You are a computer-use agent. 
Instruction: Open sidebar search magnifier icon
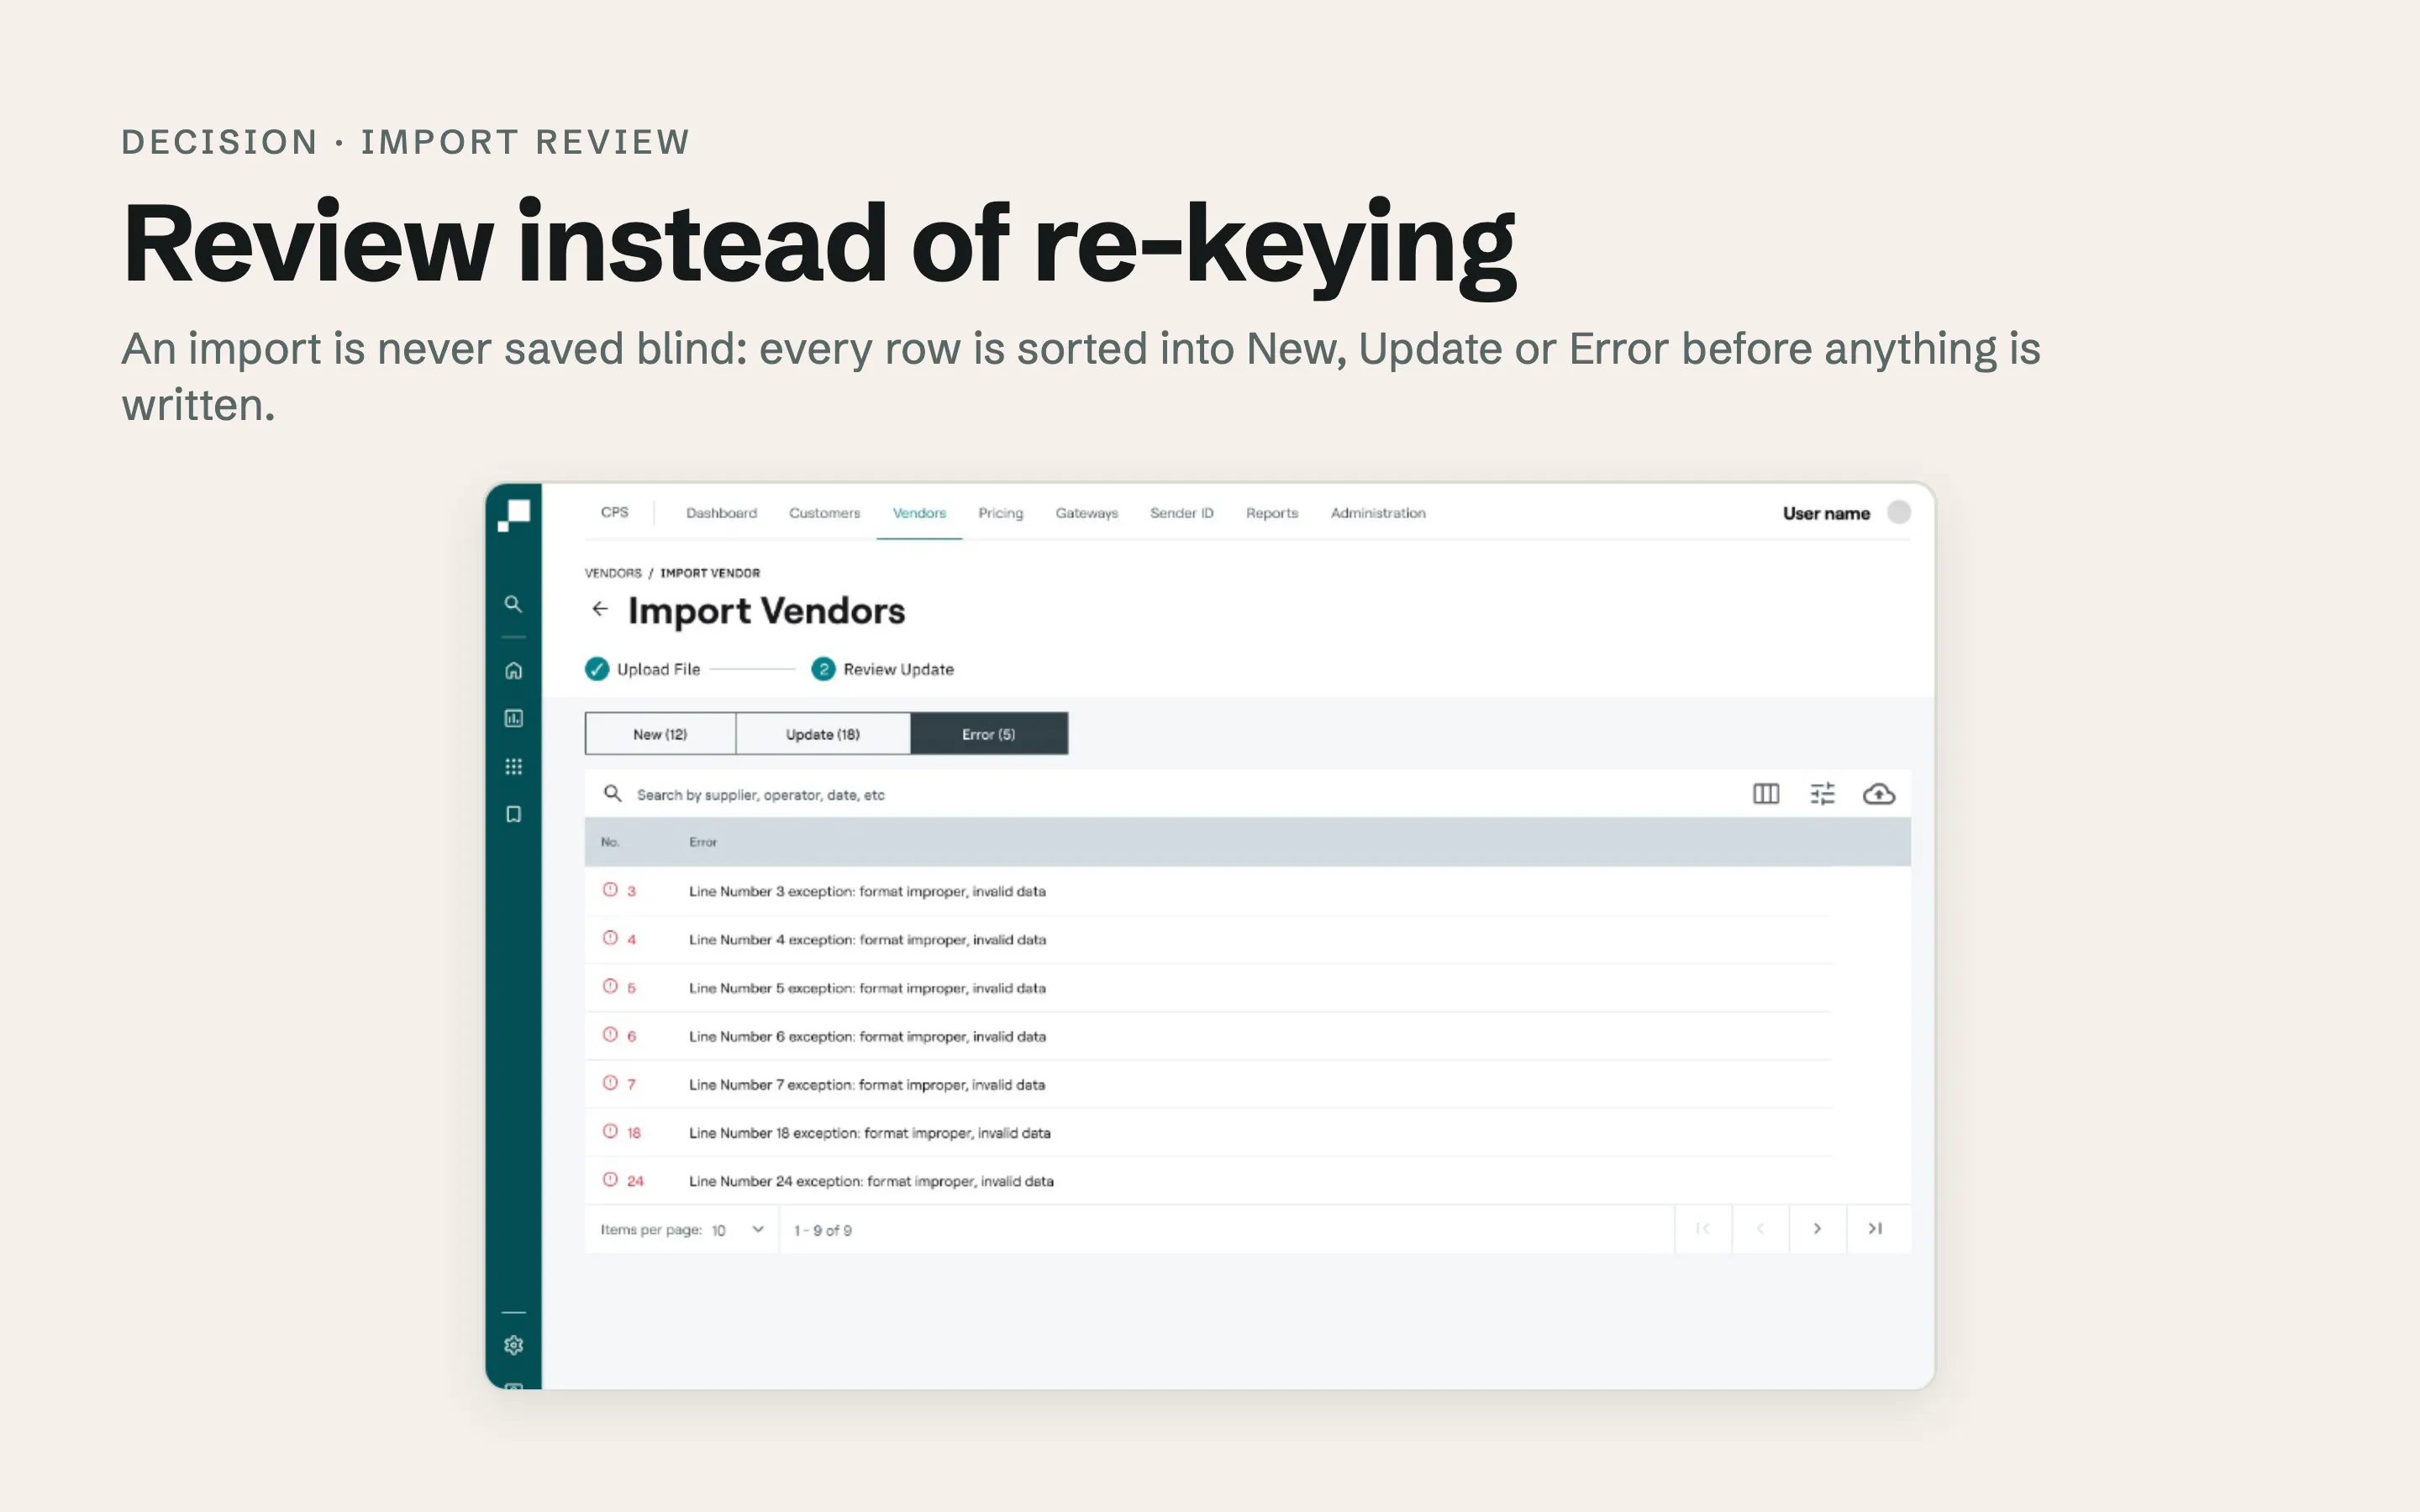pos(513,604)
